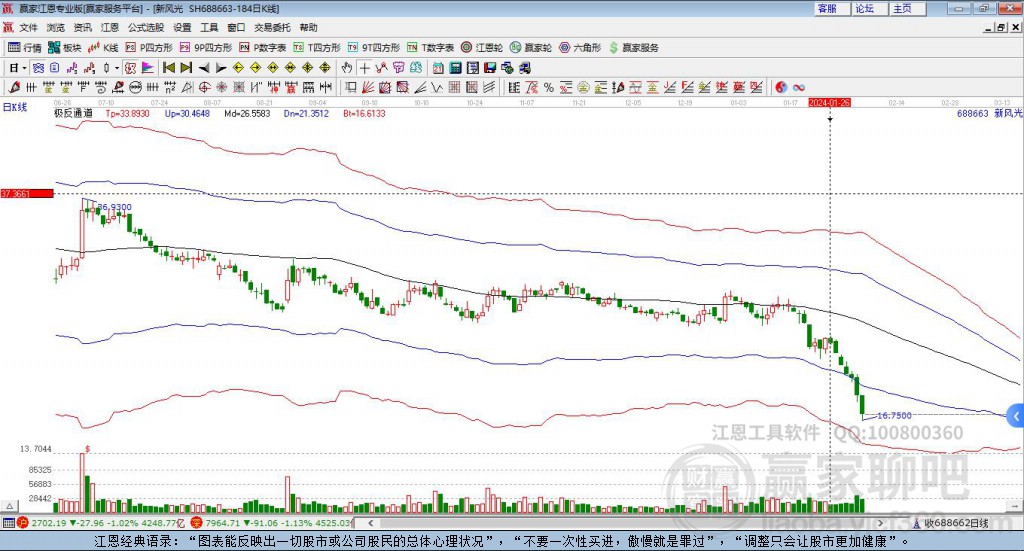Open the 帮助 menu
The image size is (1024, 551).
[308, 27]
